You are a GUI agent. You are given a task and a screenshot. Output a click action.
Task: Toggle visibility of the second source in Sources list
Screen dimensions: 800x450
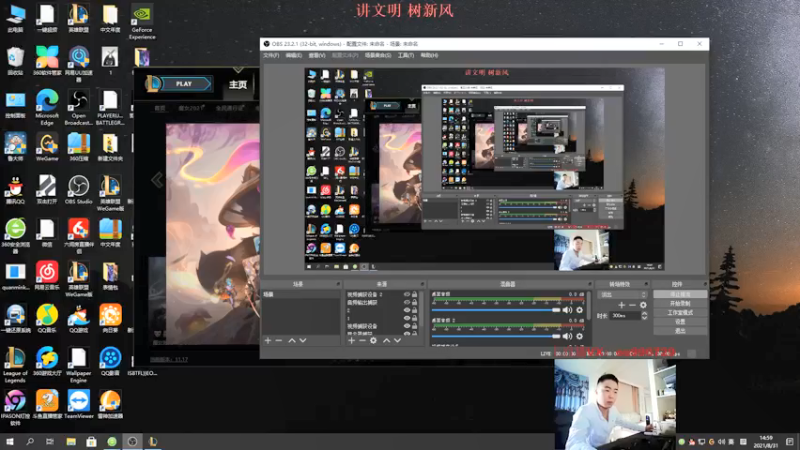[x=407, y=303]
